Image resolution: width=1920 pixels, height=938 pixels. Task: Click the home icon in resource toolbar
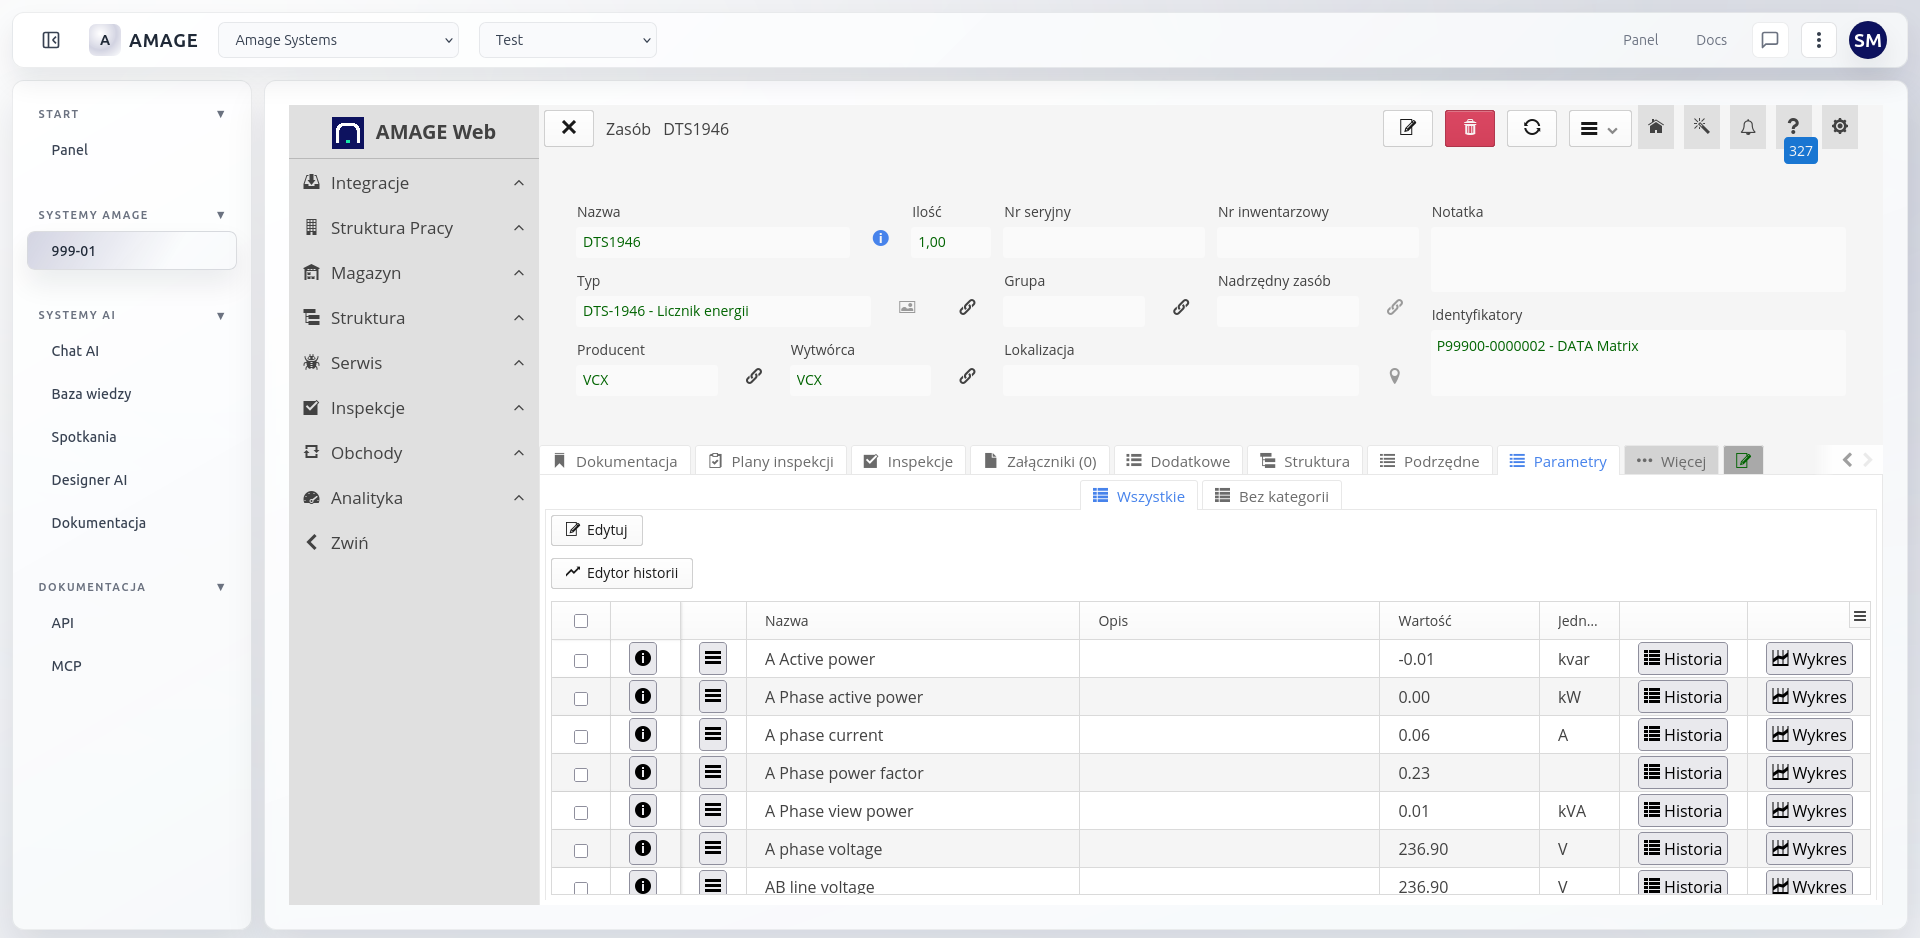click(1656, 128)
